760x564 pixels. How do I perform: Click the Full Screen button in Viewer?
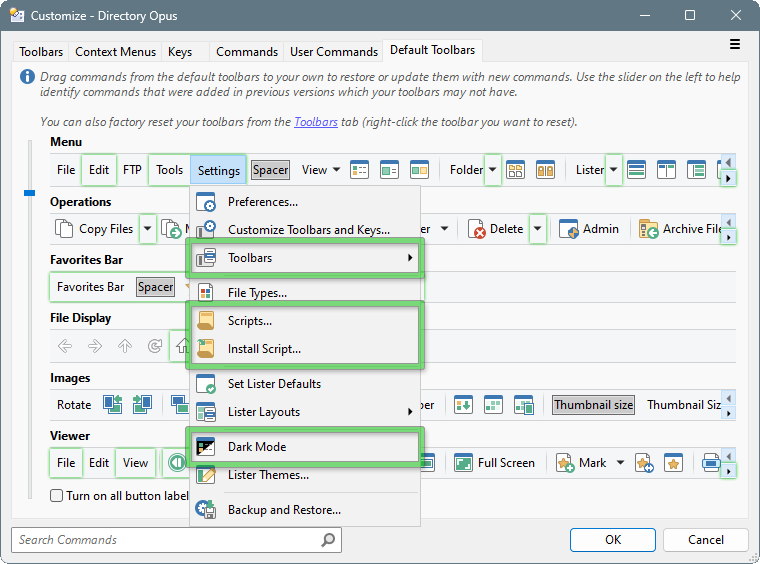pyautogui.click(x=494, y=463)
